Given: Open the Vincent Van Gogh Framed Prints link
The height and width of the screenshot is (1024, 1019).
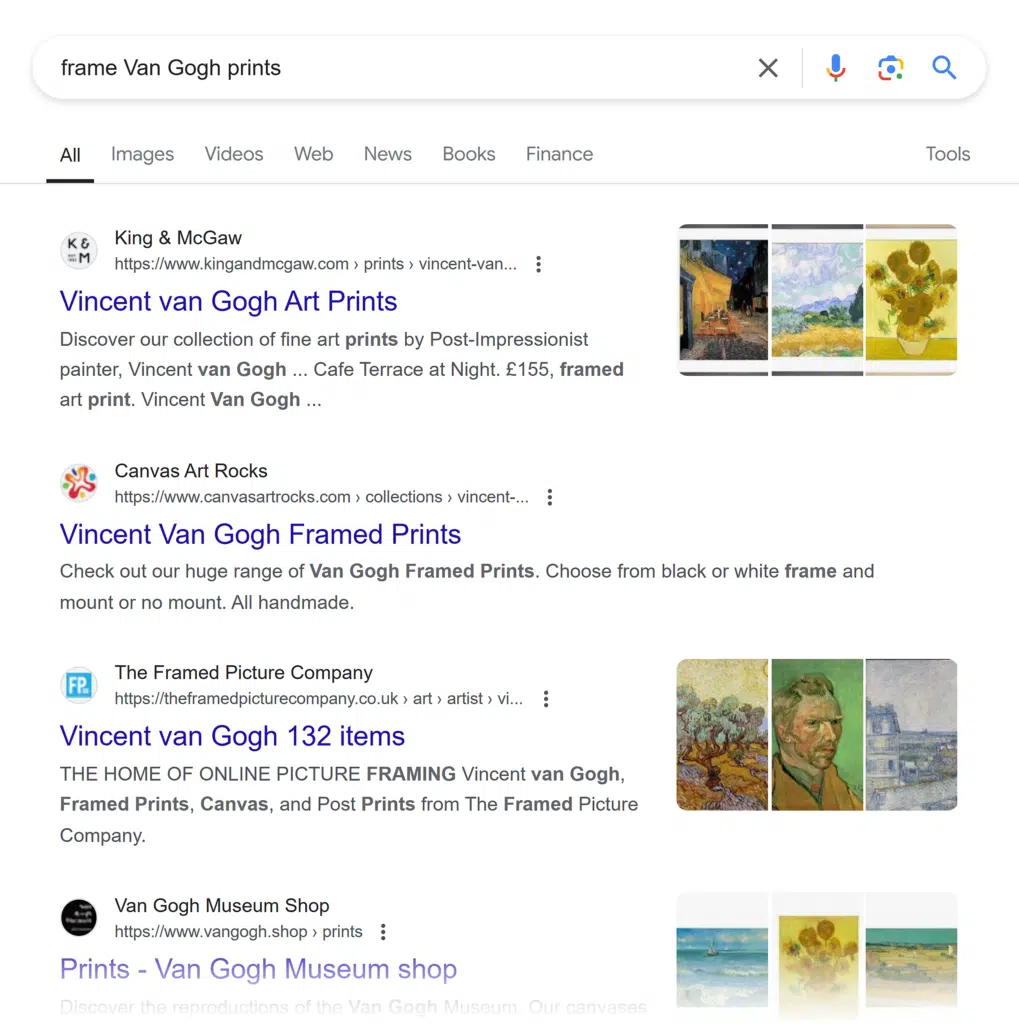Looking at the screenshot, I should [260, 535].
